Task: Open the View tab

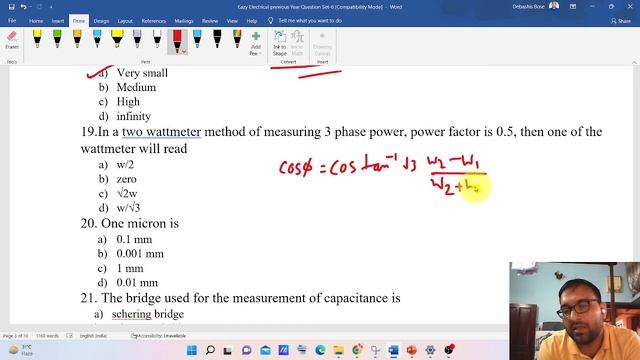Action: click(x=232, y=21)
